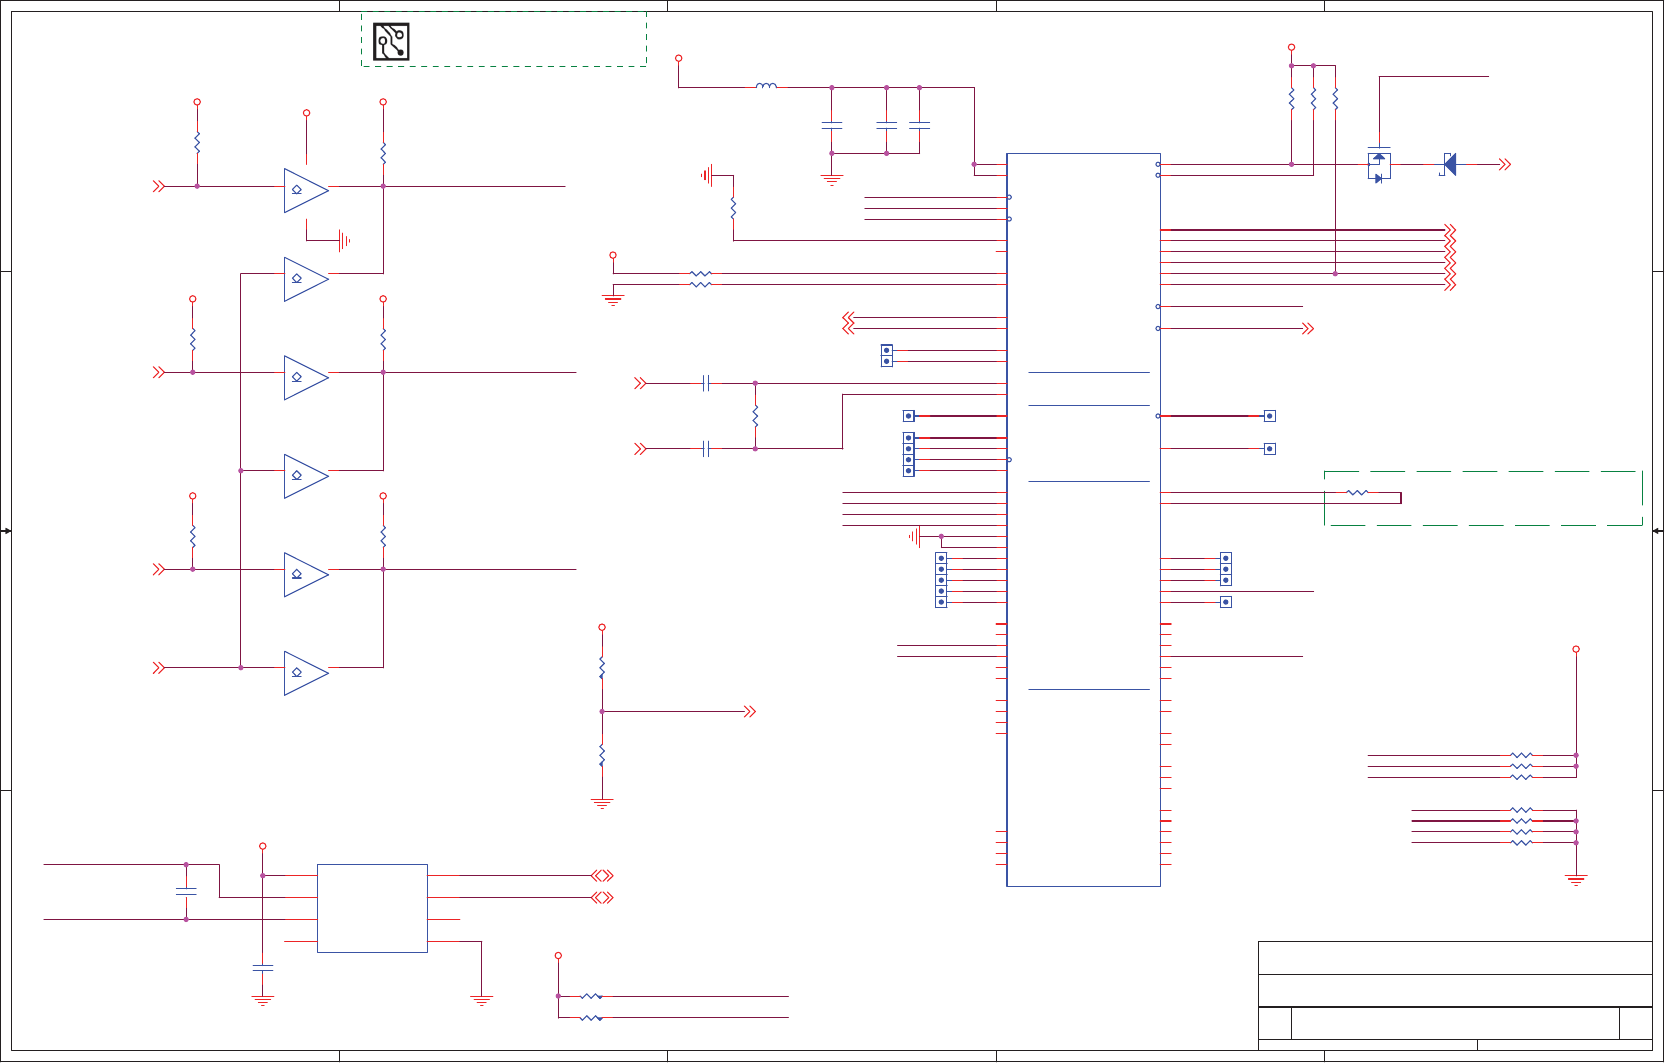The width and height of the screenshot is (1665, 1063).
Task: Click the large central IC body
Action: 1083,520
